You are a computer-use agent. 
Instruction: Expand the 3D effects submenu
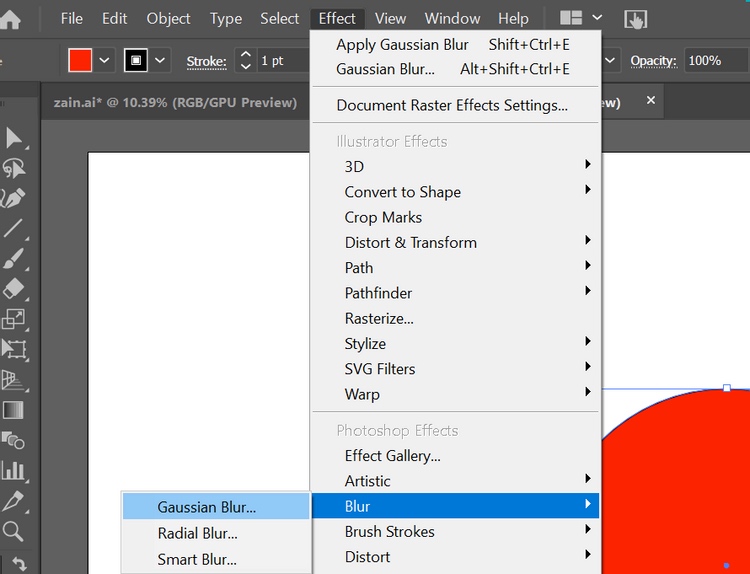point(455,166)
